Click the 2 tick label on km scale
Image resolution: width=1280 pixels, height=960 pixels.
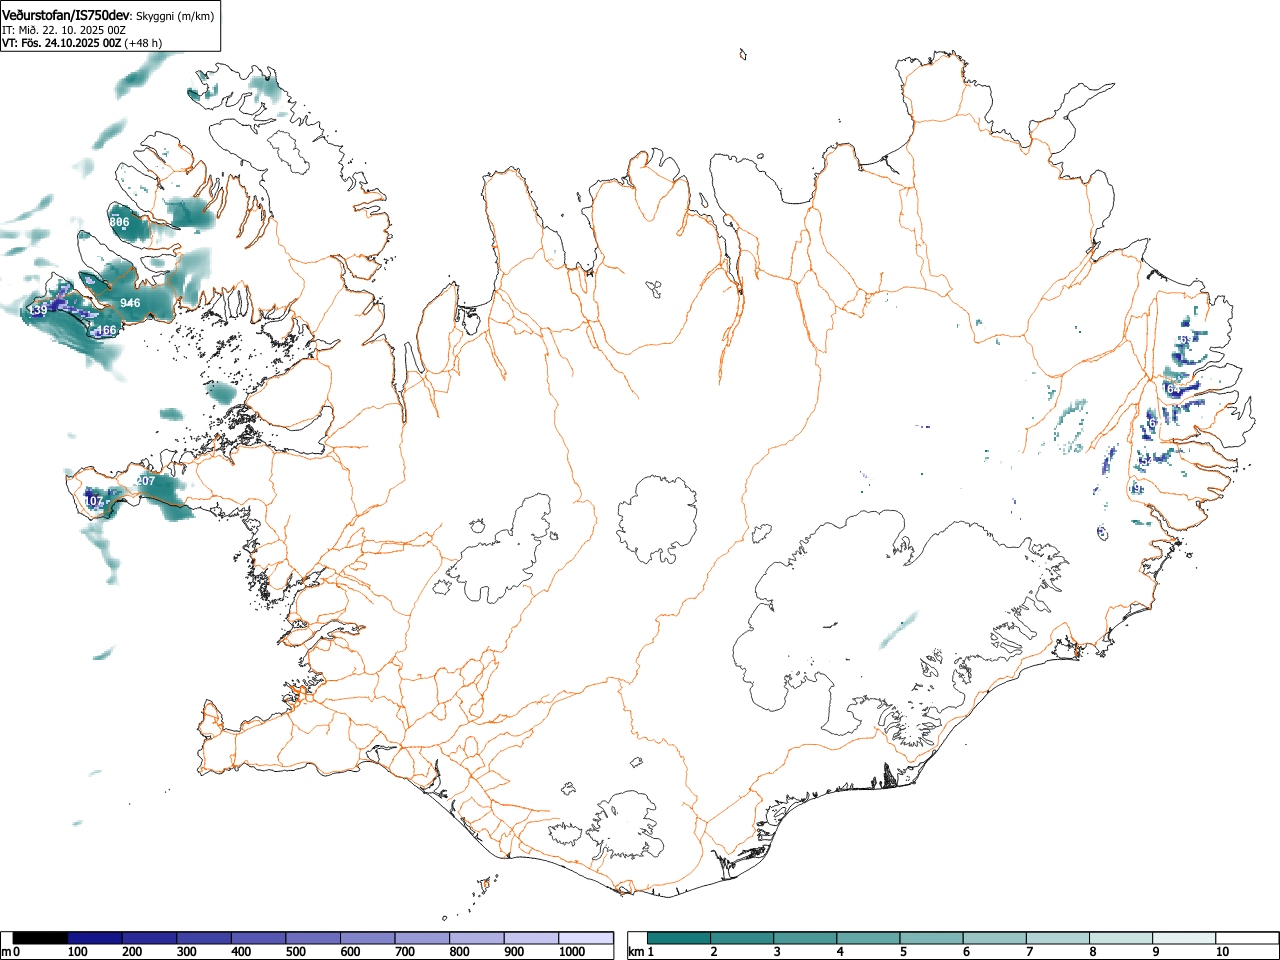coord(714,952)
